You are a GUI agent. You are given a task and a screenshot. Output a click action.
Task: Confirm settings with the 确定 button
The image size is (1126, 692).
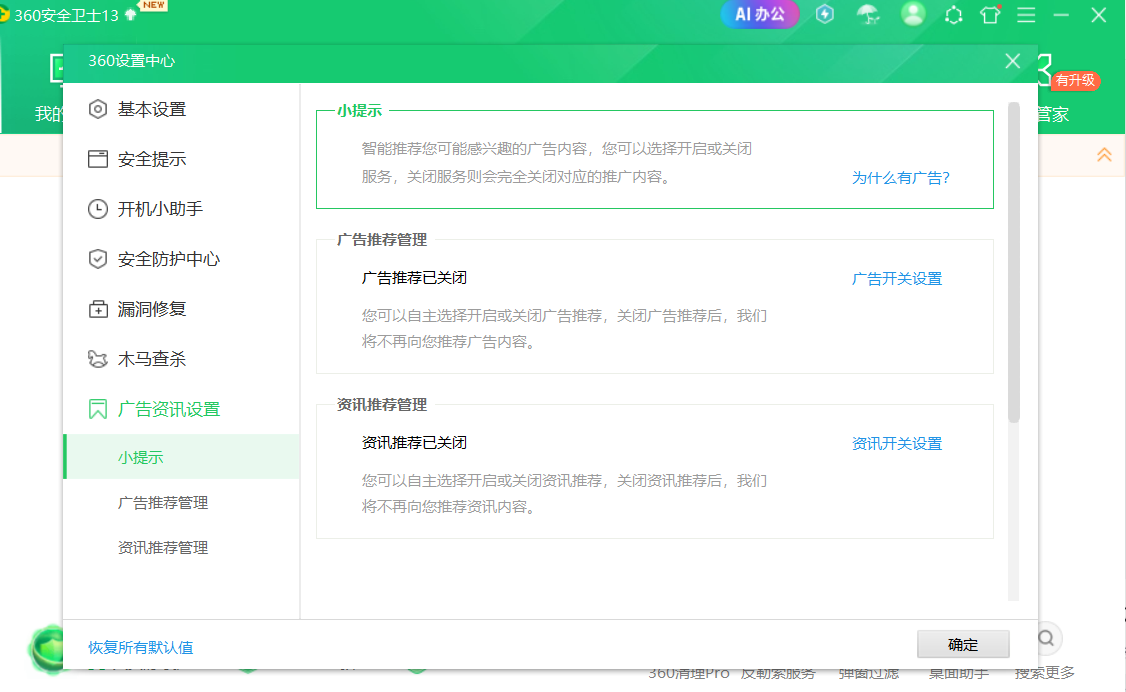tap(963, 645)
